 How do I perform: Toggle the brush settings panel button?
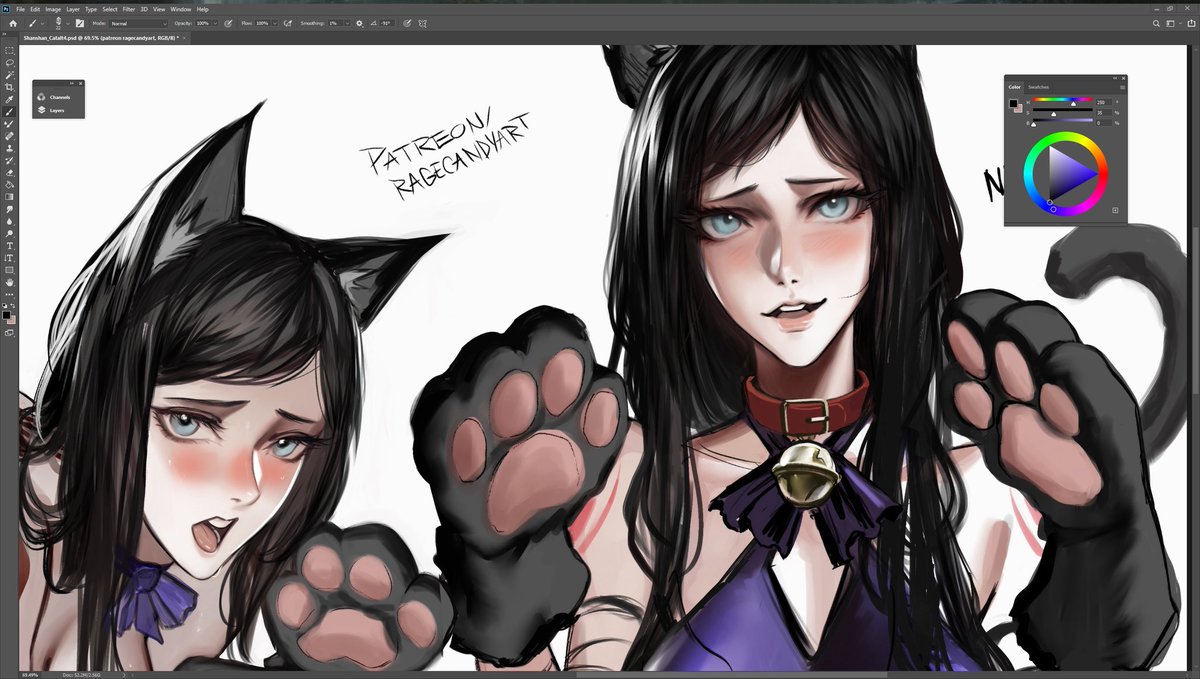click(80, 23)
